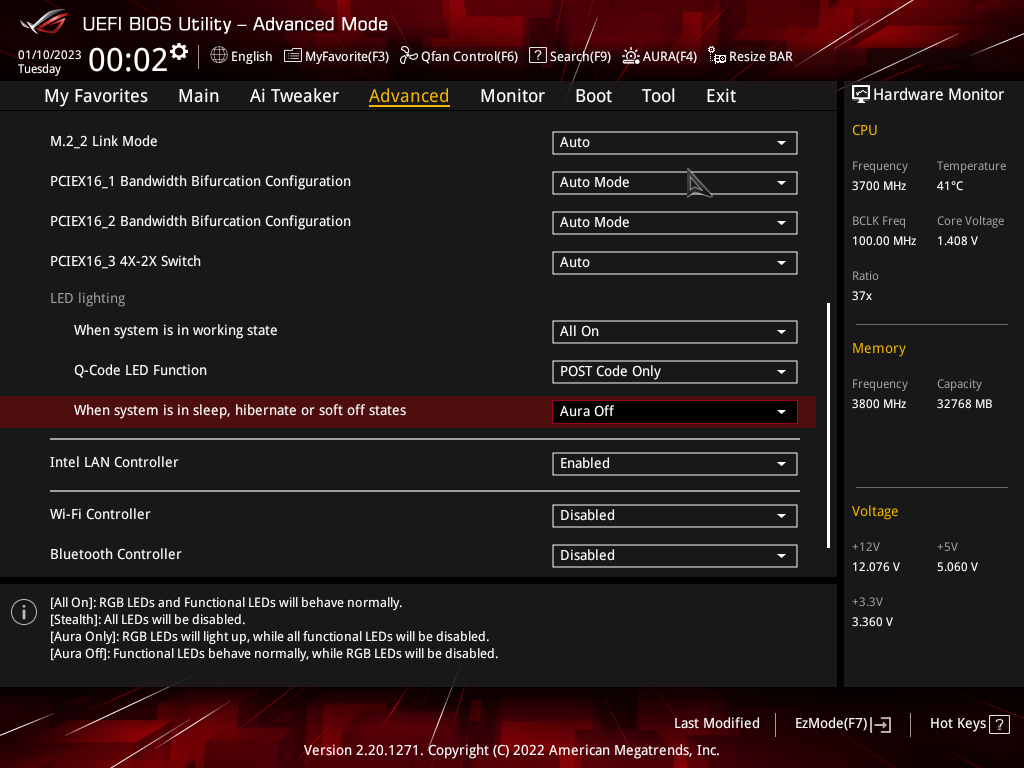Toggle the Resize BAR text button

[x=761, y=57]
